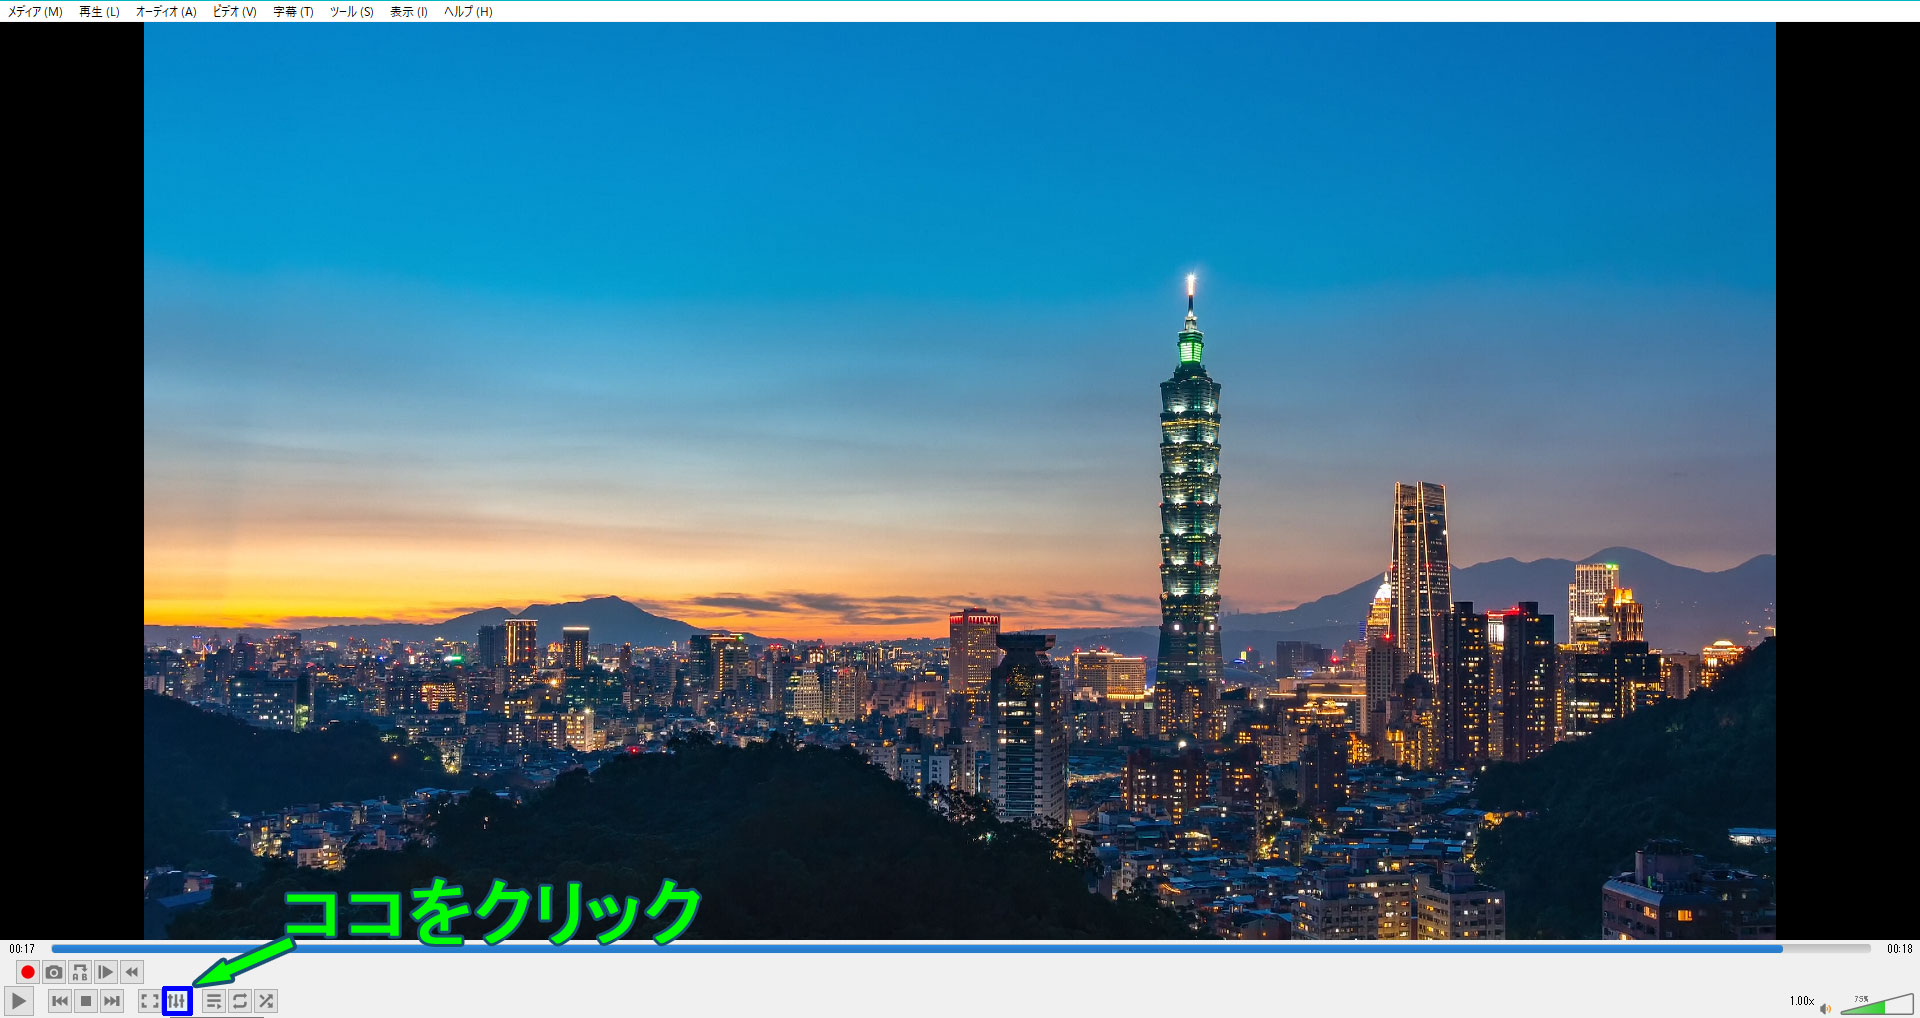The width and height of the screenshot is (1920, 1018).
Task: Toggle fullscreen video mode
Action: tap(150, 1001)
